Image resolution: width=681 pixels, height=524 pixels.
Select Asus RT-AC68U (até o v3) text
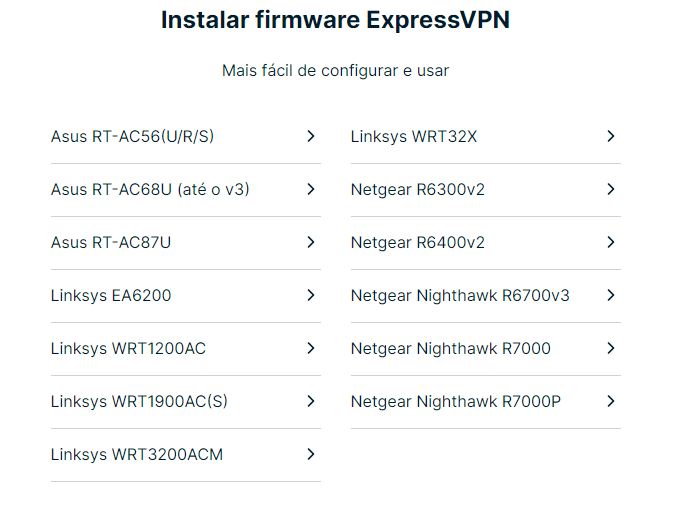(150, 190)
